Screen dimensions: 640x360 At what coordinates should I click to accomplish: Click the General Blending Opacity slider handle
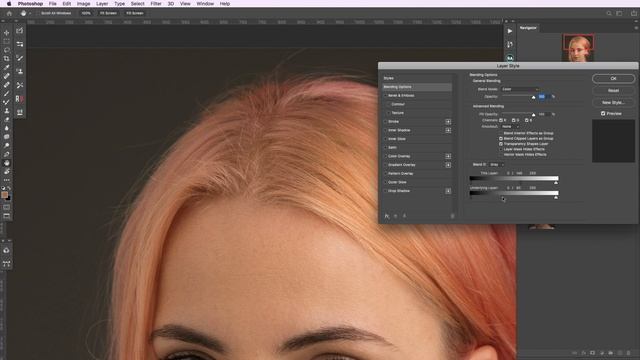click(533, 98)
